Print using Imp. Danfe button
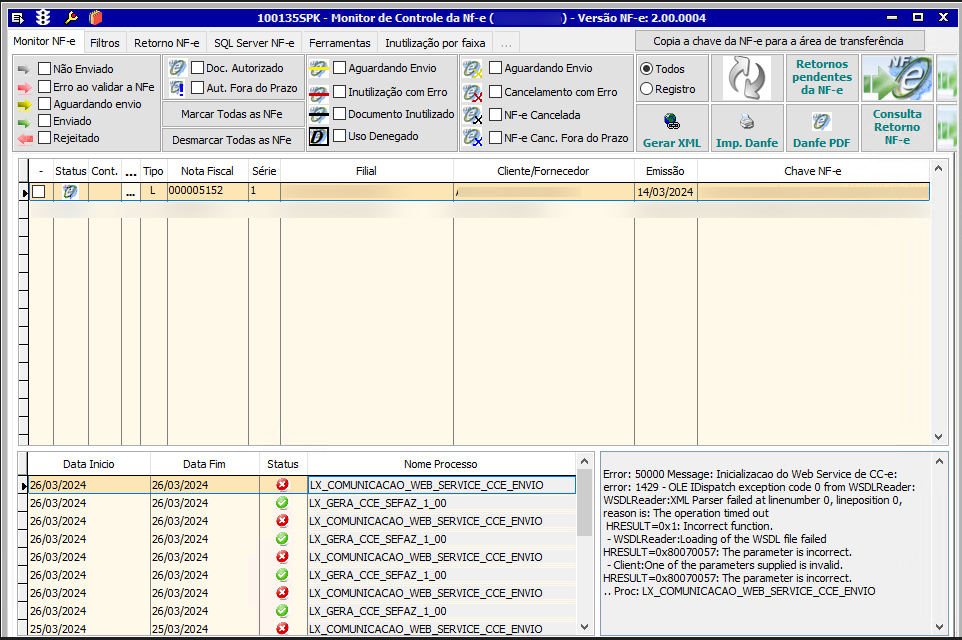Screen dimensions: 962x640 click(747, 128)
